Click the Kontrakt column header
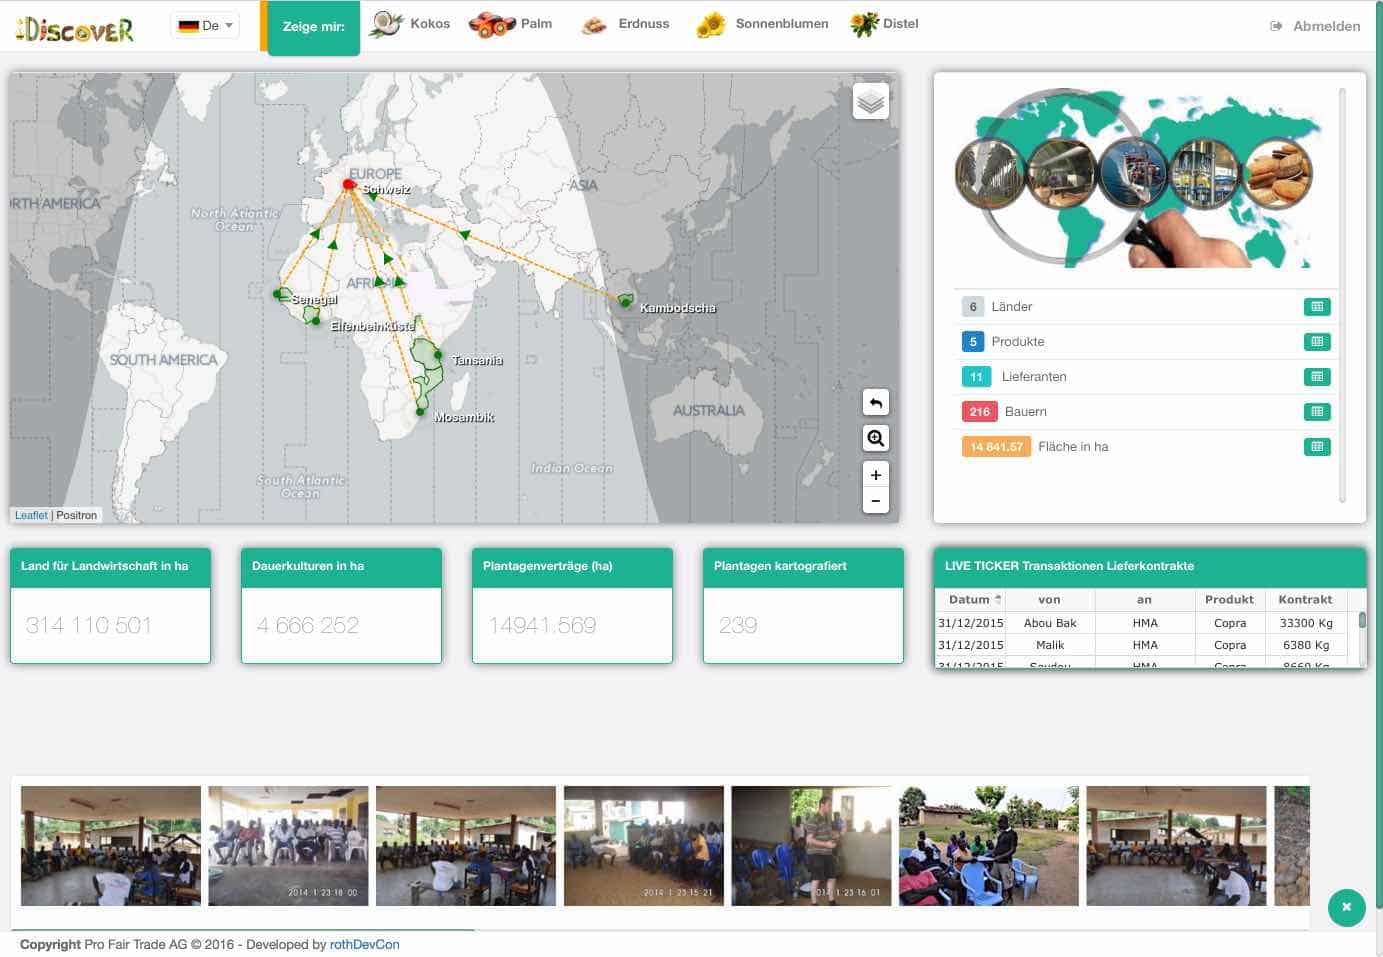1383x957 pixels. (x=1305, y=600)
